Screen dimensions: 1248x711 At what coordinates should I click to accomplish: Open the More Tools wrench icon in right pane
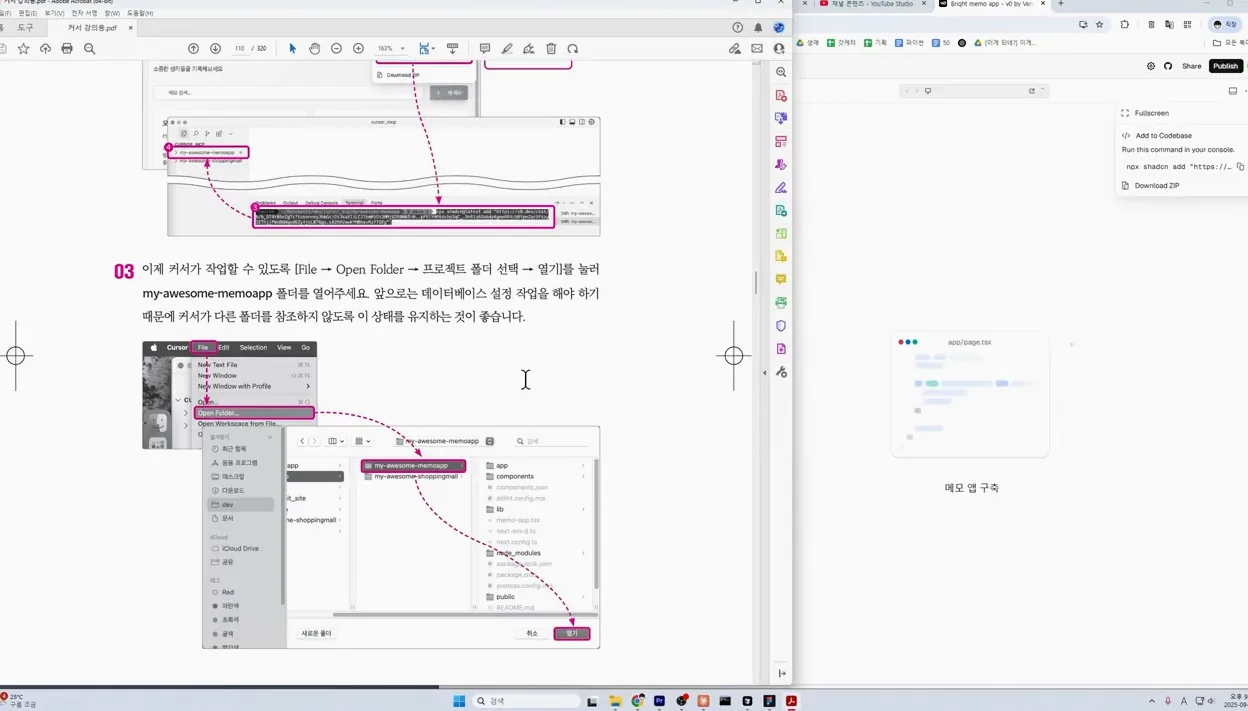[x=781, y=372]
